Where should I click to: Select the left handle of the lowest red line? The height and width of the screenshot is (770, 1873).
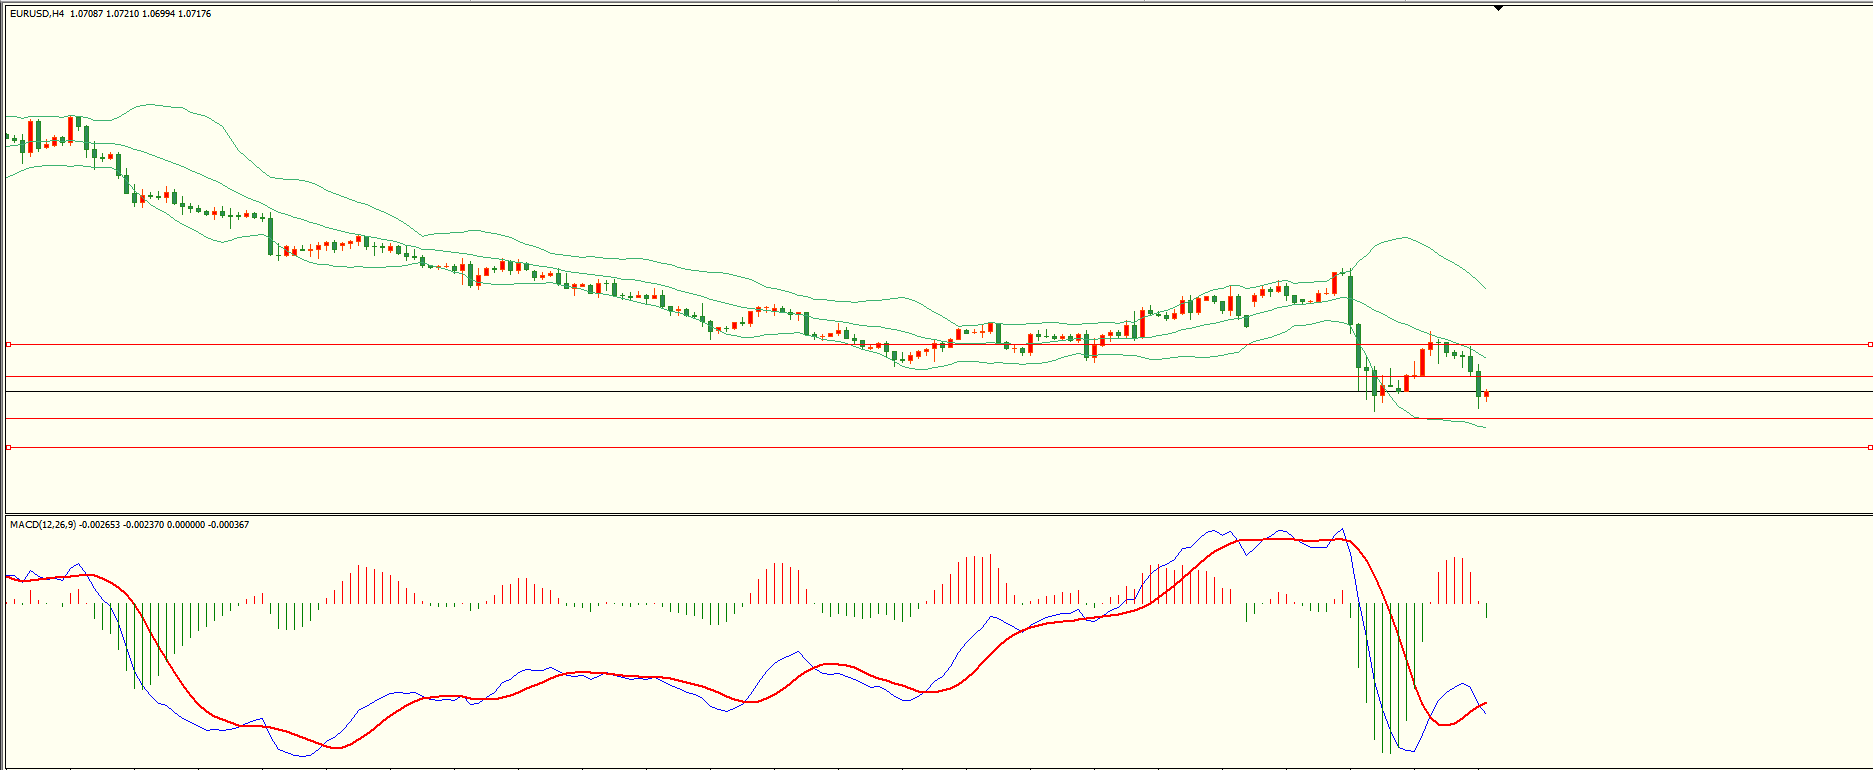pyautogui.click(x=8, y=447)
